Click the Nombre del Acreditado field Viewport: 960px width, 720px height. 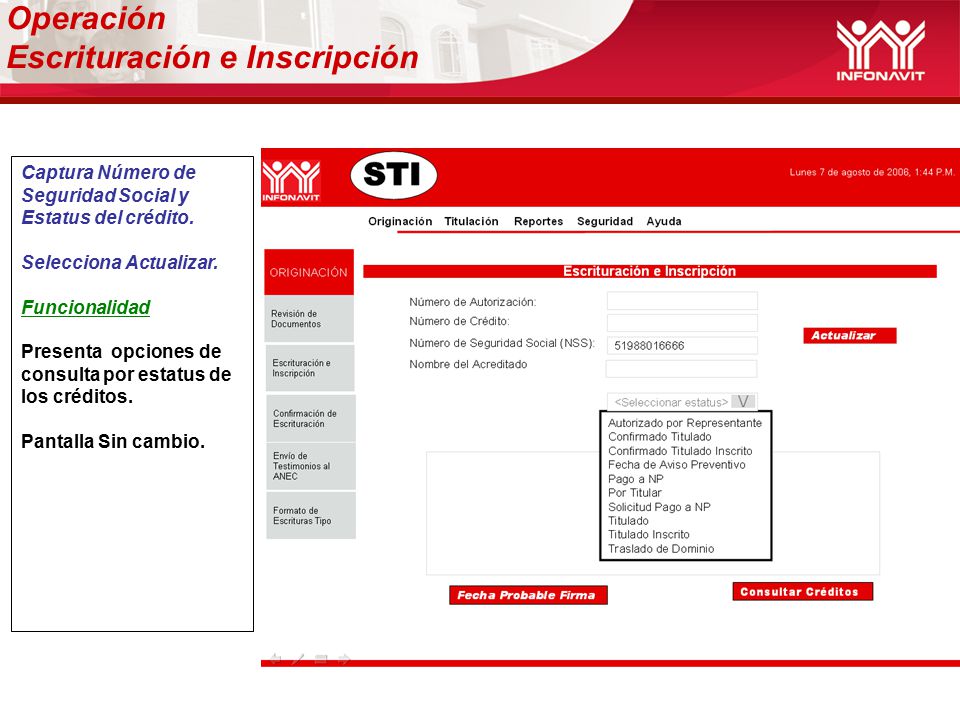[x=681, y=369]
